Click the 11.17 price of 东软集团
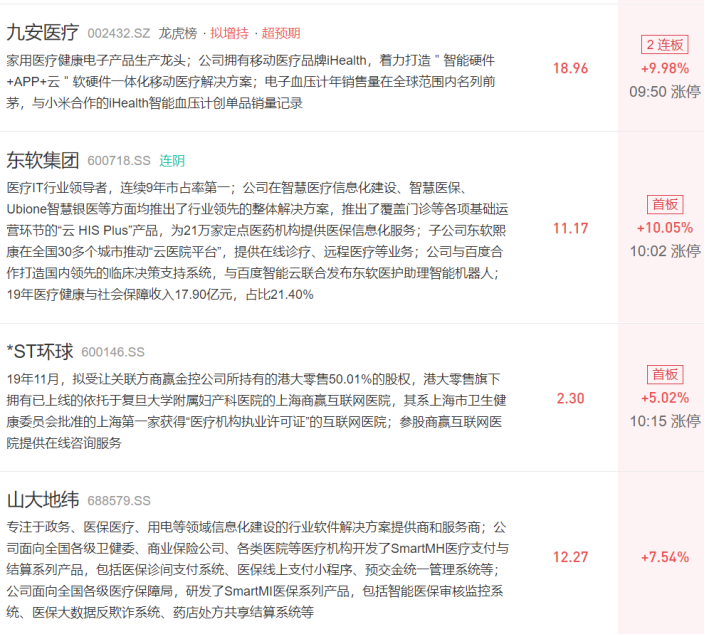The height and width of the screenshot is (635, 705). tap(570, 229)
